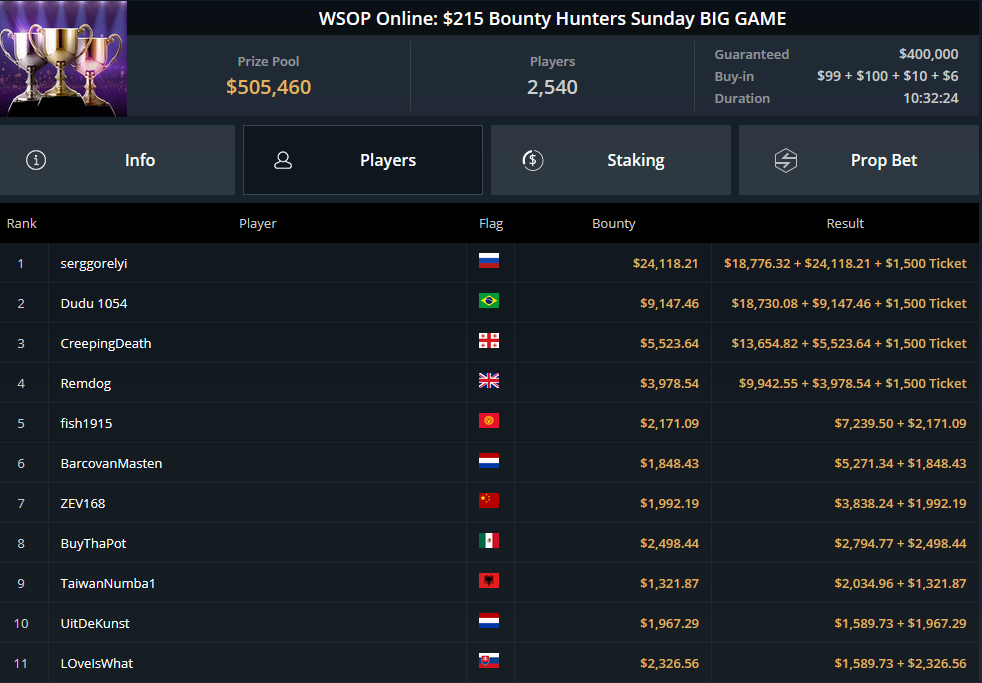This screenshot has height=683, width=982.
Task: Click the Prop Bet hexagon icon
Action: pyautogui.click(x=785, y=160)
